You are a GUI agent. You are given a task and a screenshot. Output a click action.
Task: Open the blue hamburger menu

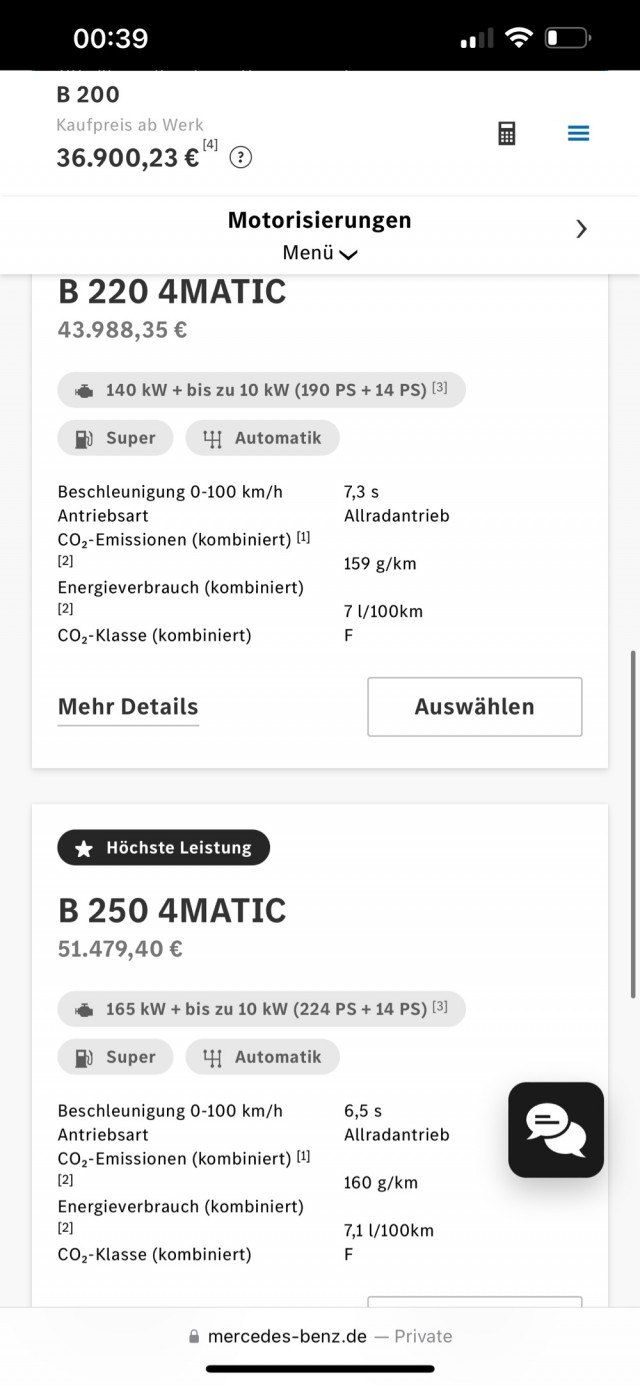click(578, 133)
